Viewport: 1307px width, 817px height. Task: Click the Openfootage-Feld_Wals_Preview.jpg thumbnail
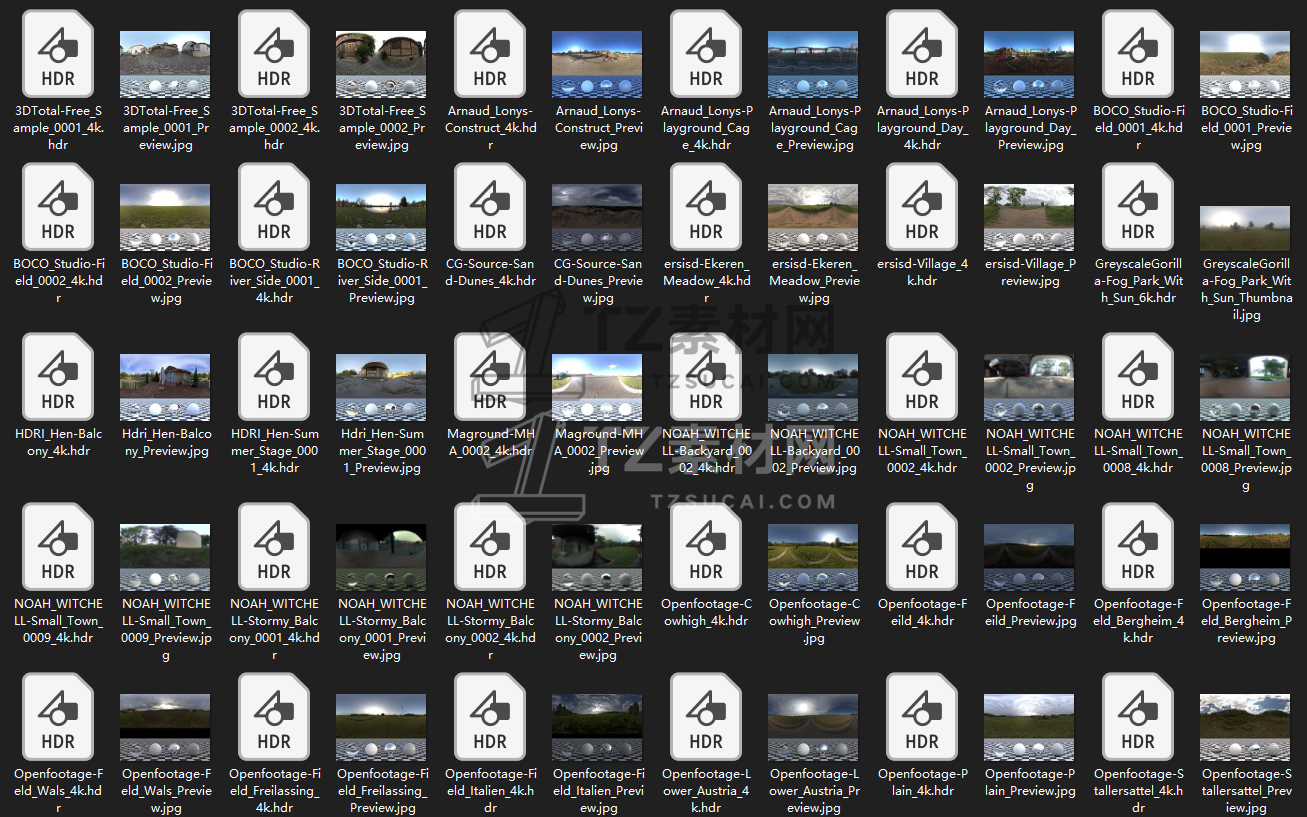point(165,728)
